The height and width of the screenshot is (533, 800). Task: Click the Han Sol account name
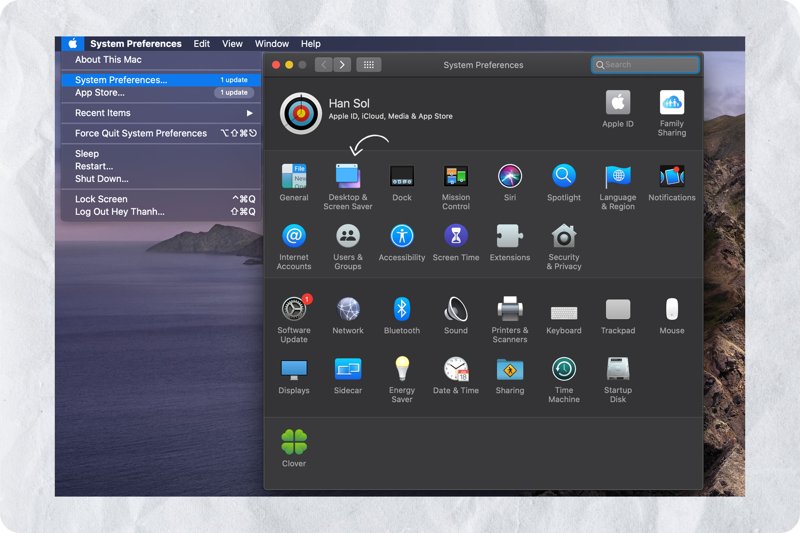(349, 103)
